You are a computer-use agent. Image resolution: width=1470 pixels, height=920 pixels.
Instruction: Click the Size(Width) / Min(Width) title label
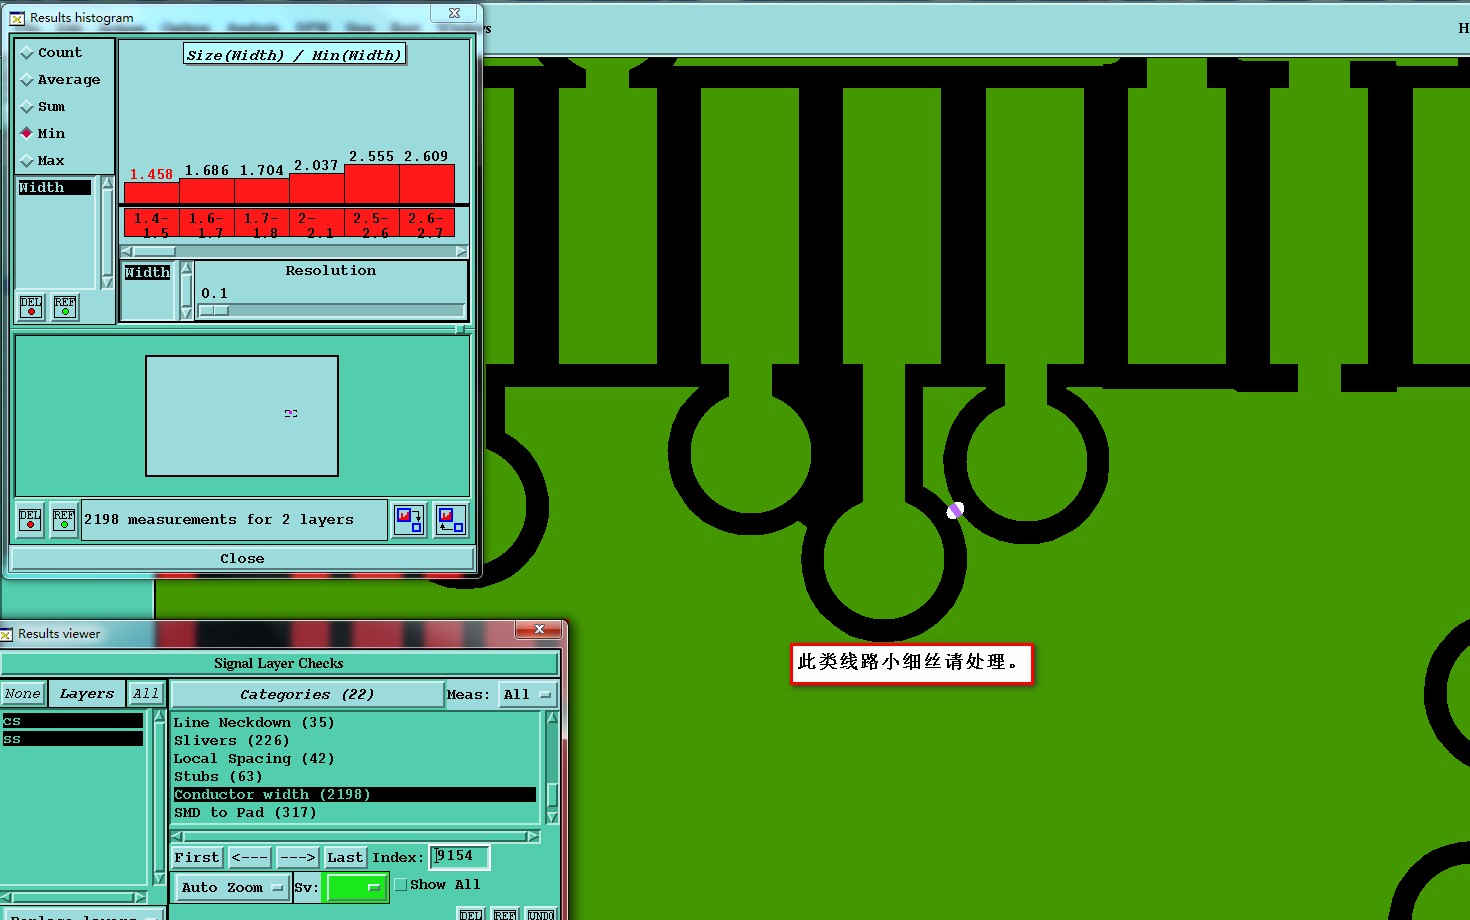[x=295, y=55]
